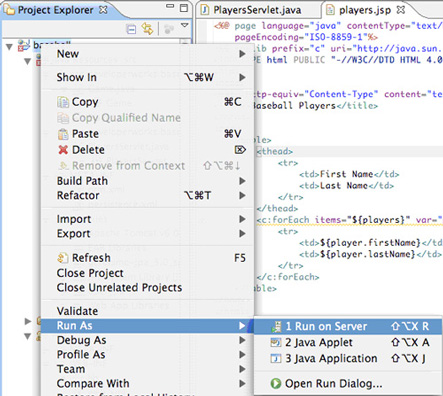The height and width of the screenshot is (396, 443).
Task: Click the <thead> line in editor
Action: tap(275, 151)
